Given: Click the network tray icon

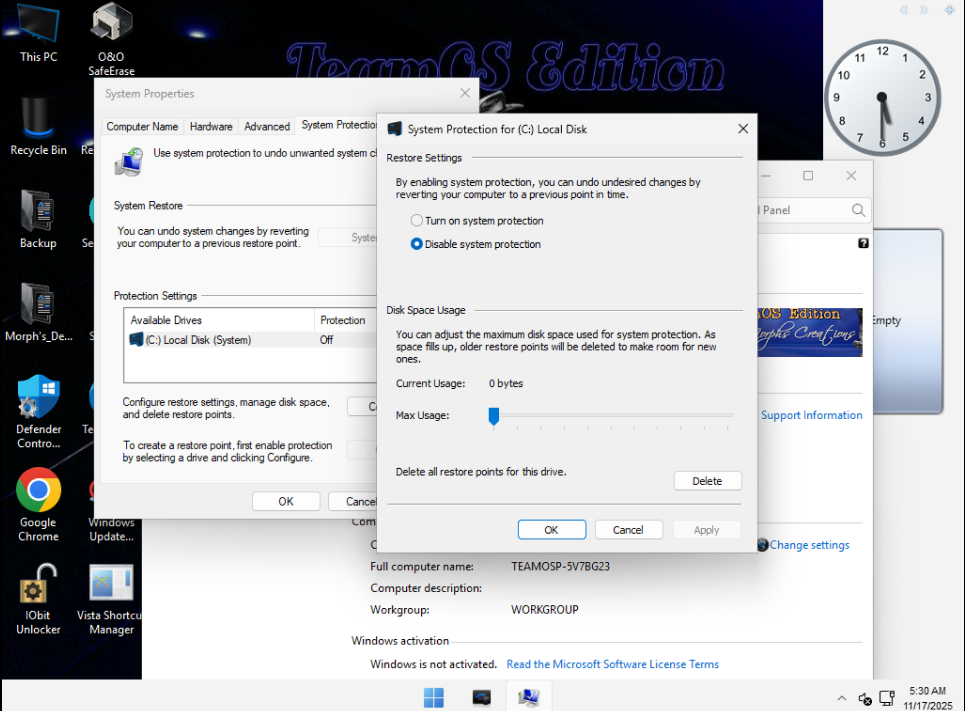Looking at the screenshot, I should (x=887, y=698).
